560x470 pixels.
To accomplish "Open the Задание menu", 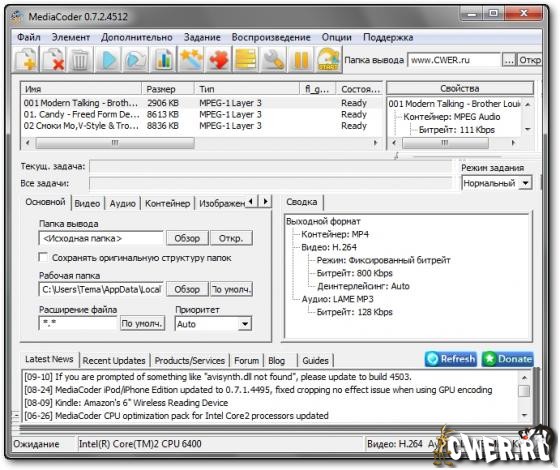I will 202,38.
